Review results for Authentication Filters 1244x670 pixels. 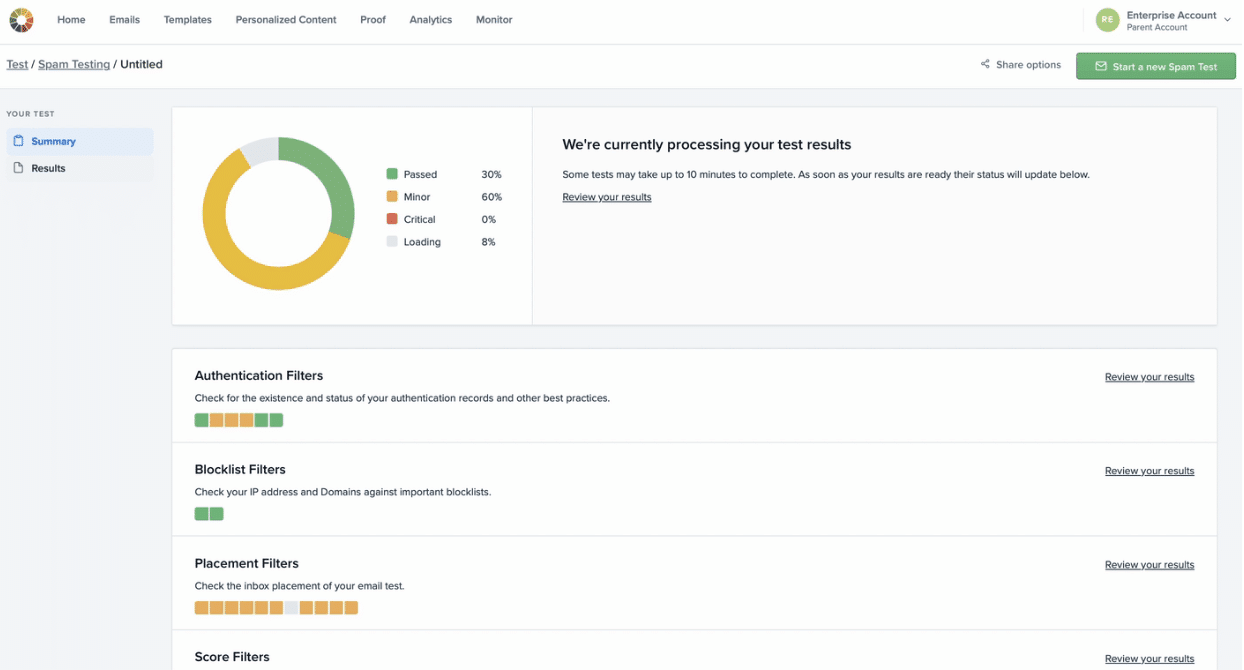[1149, 377]
